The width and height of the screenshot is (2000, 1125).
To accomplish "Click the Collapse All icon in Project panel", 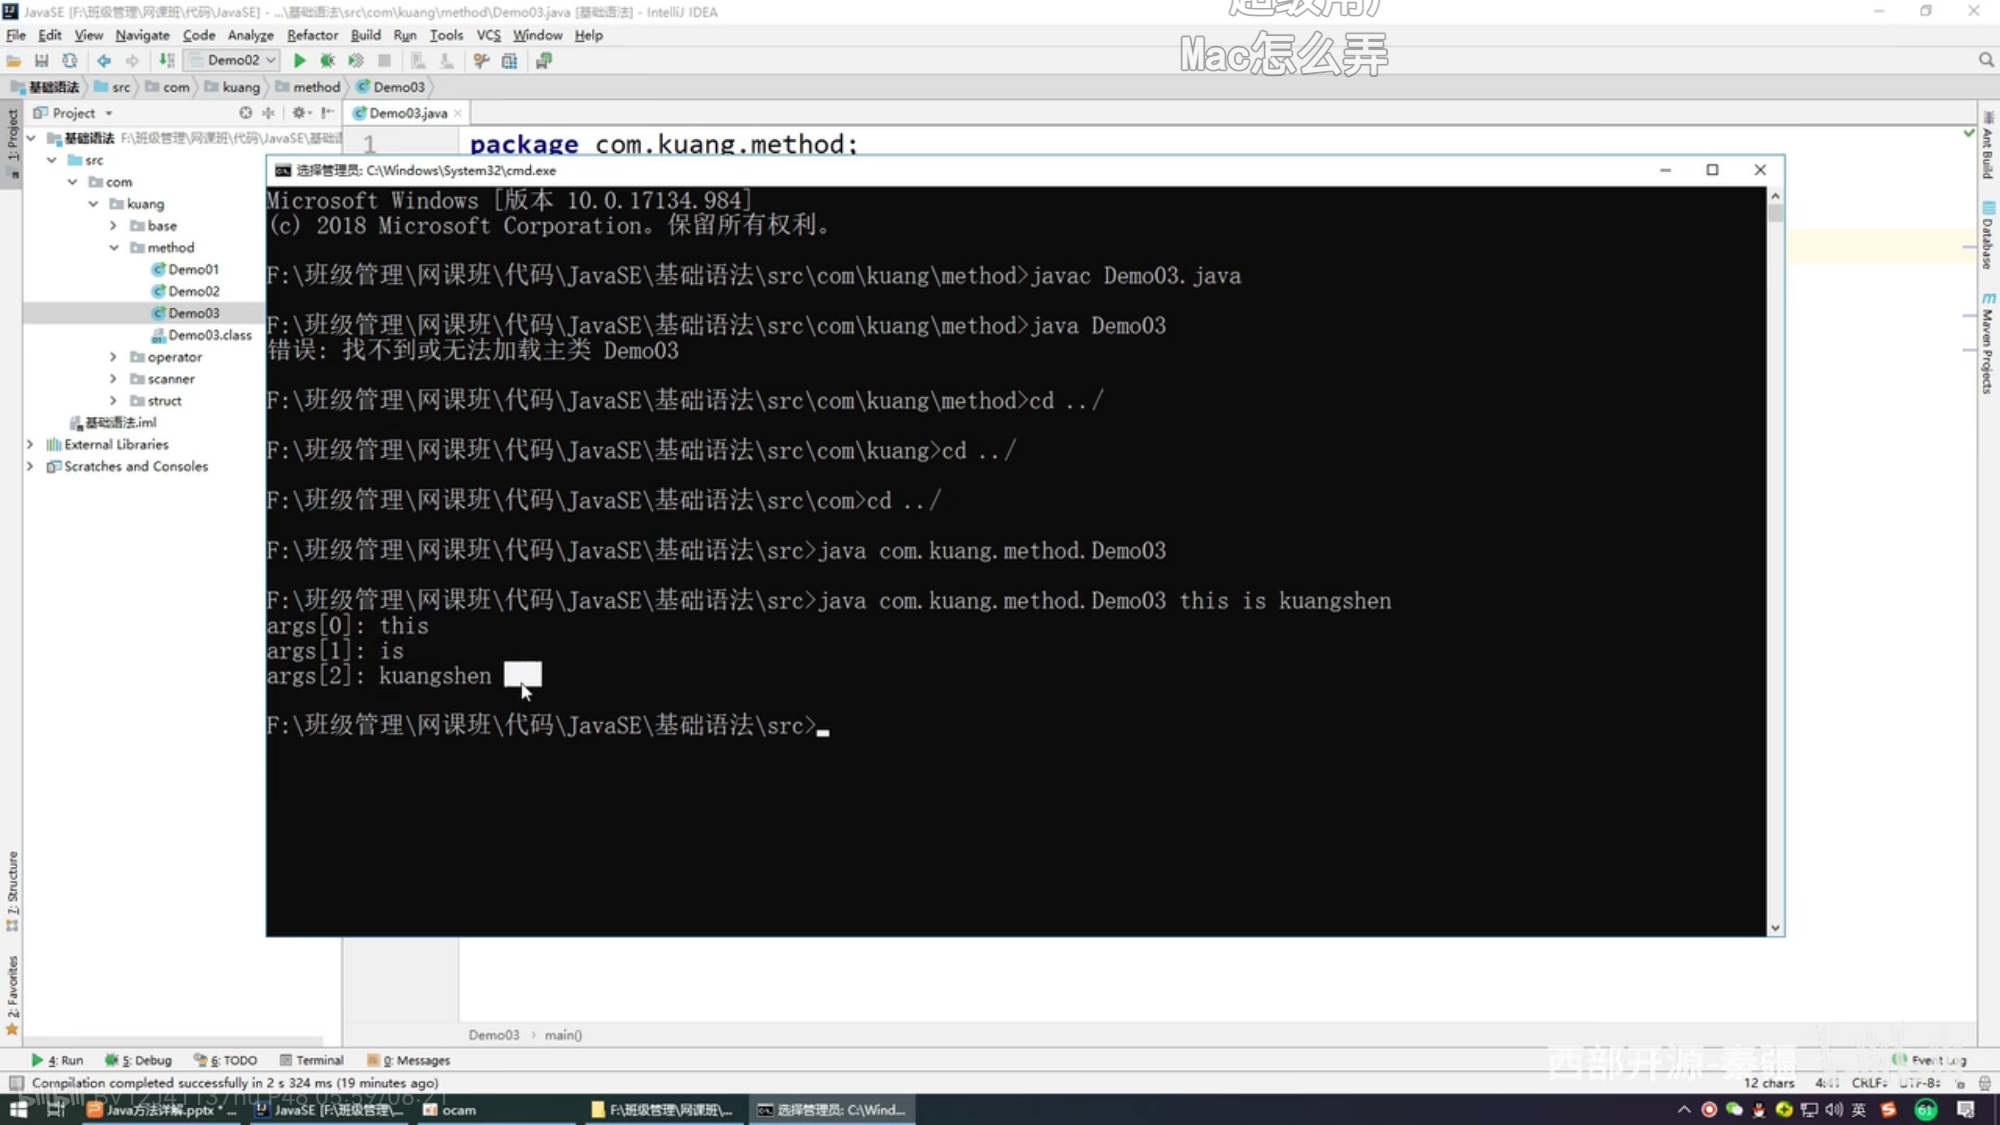I will 268,113.
